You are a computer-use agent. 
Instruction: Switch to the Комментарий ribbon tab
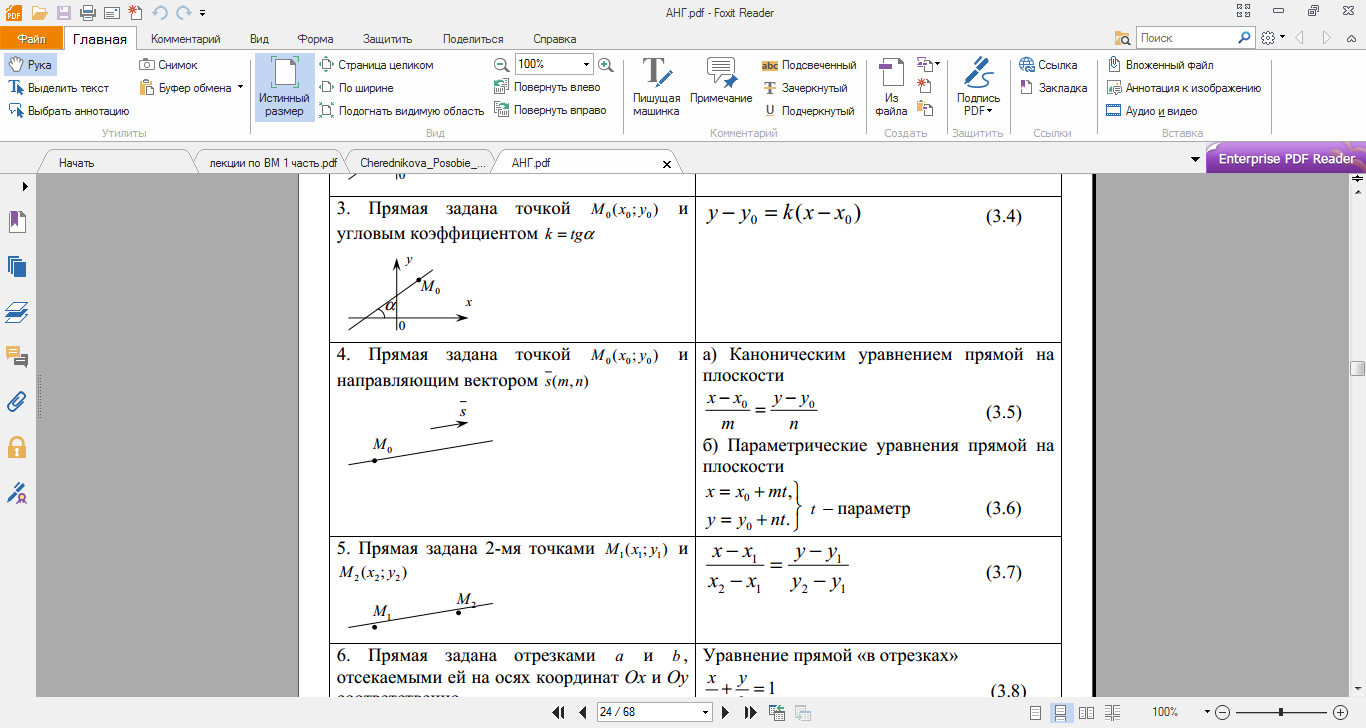point(185,39)
